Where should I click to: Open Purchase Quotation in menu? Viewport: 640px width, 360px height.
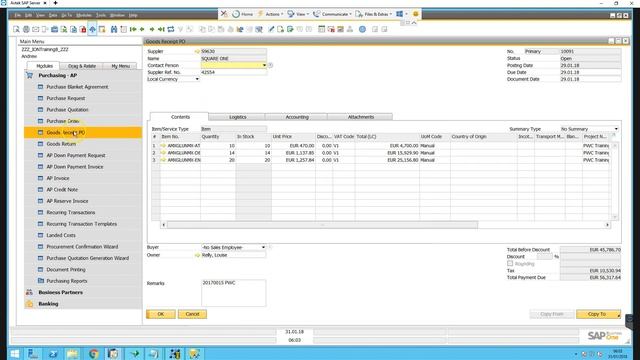[67, 110]
